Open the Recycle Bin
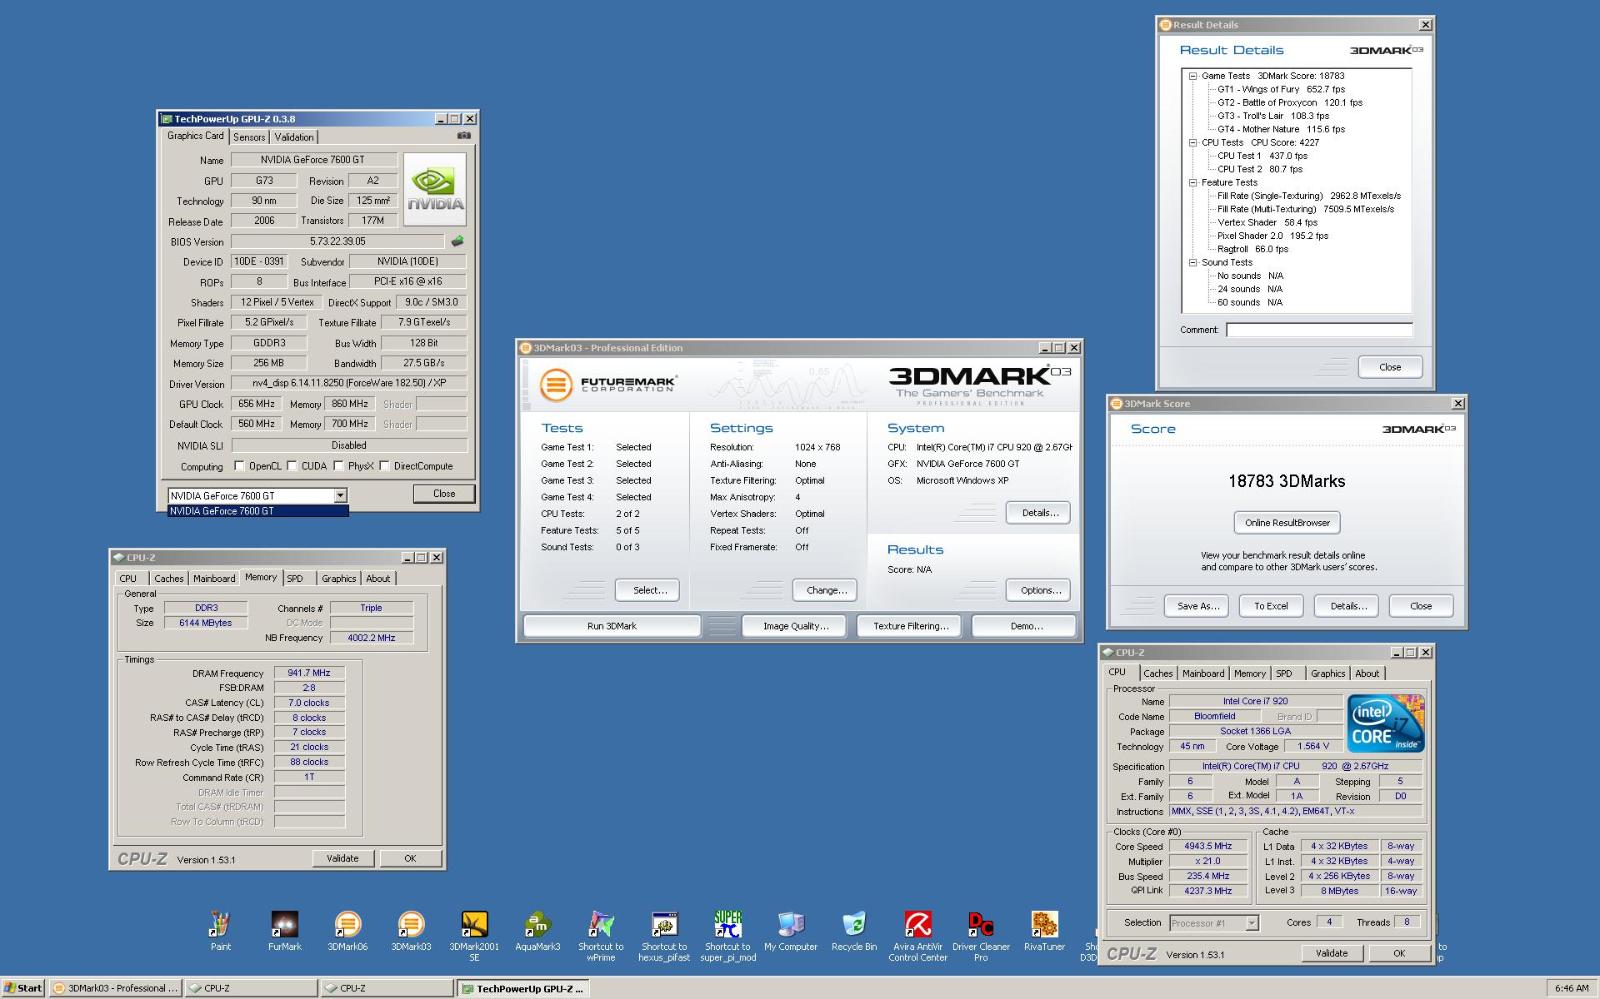Image resolution: width=1600 pixels, height=999 pixels. pyautogui.click(x=854, y=924)
